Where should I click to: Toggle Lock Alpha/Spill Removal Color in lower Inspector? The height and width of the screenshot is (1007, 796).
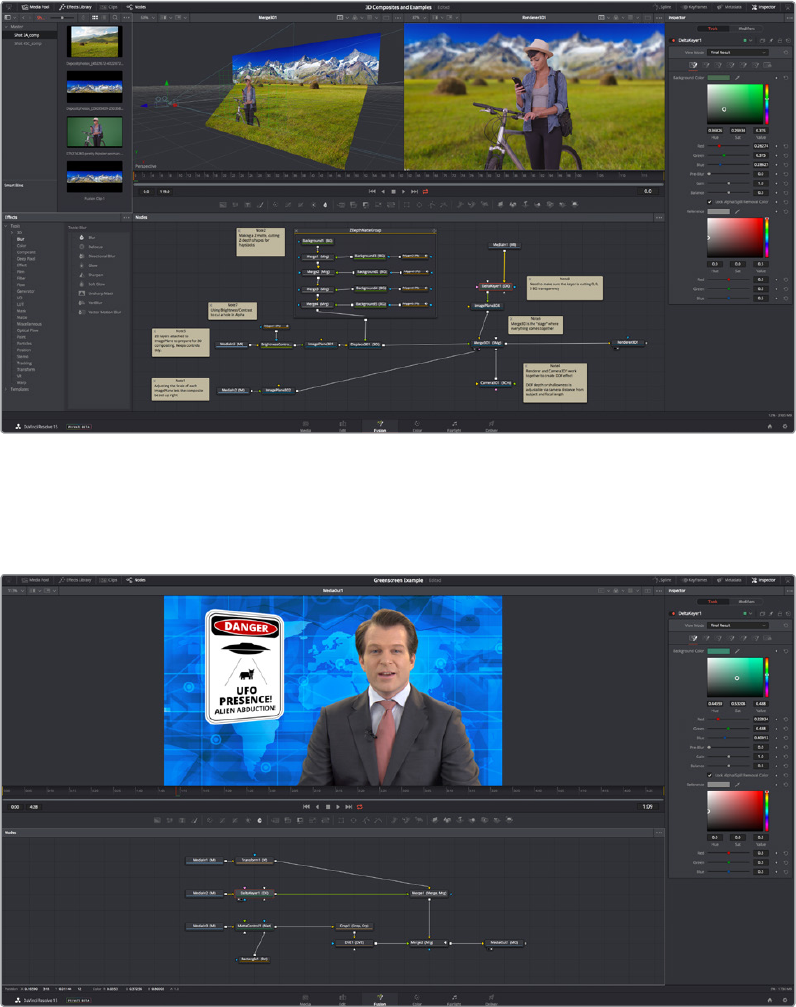709,775
